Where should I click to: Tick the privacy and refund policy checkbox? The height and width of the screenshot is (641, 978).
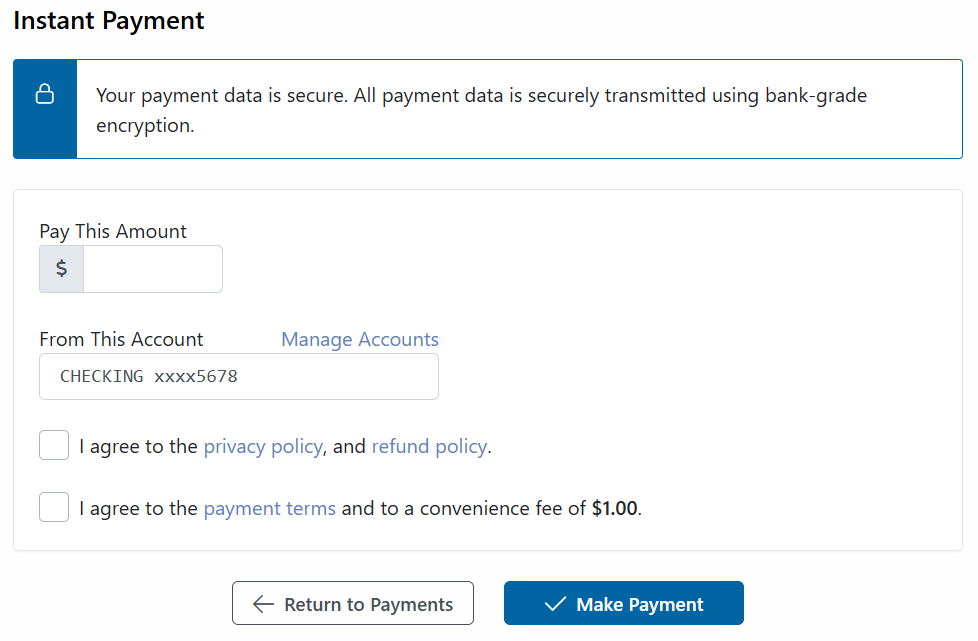point(54,446)
